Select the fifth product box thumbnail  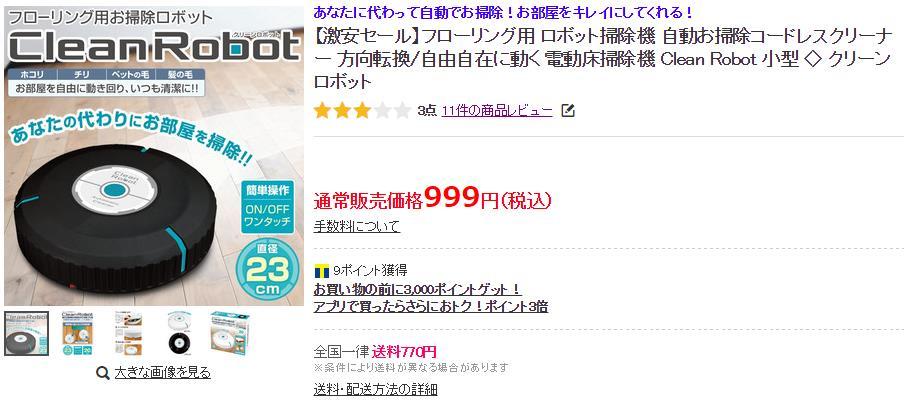coord(229,333)
